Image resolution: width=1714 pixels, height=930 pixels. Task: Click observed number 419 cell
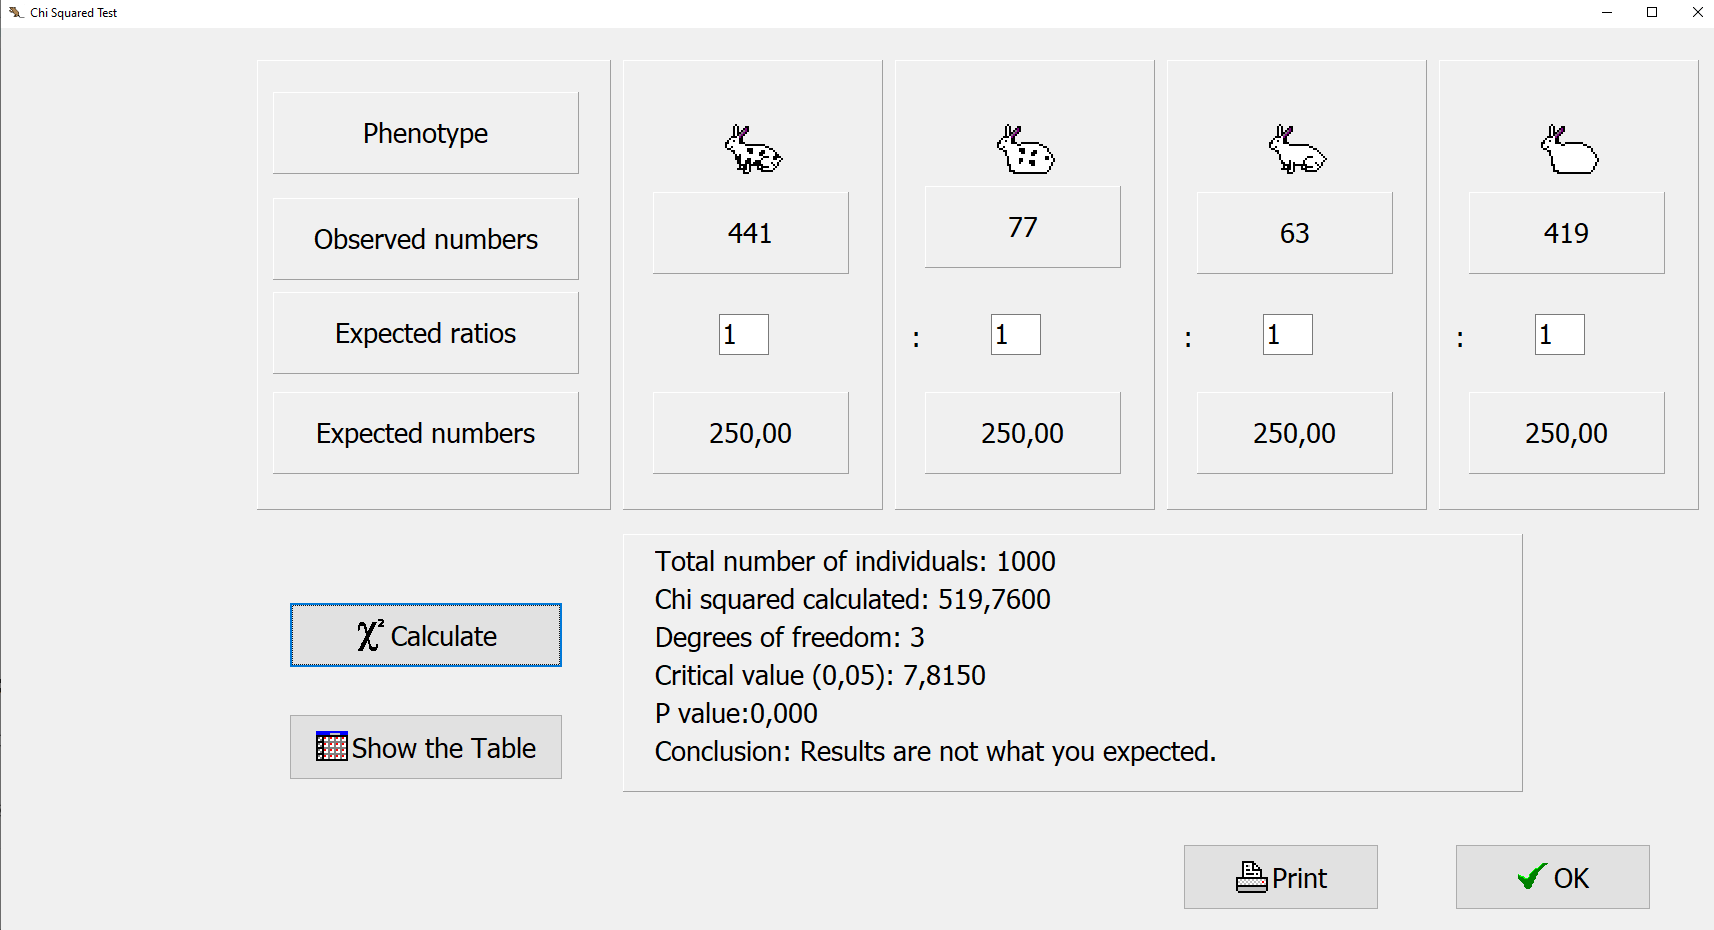(1567, 233)
